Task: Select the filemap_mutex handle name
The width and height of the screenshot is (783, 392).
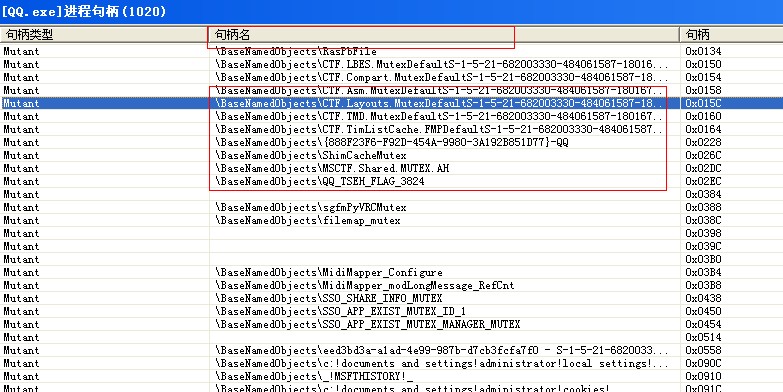Action: (x=308, y=220)
